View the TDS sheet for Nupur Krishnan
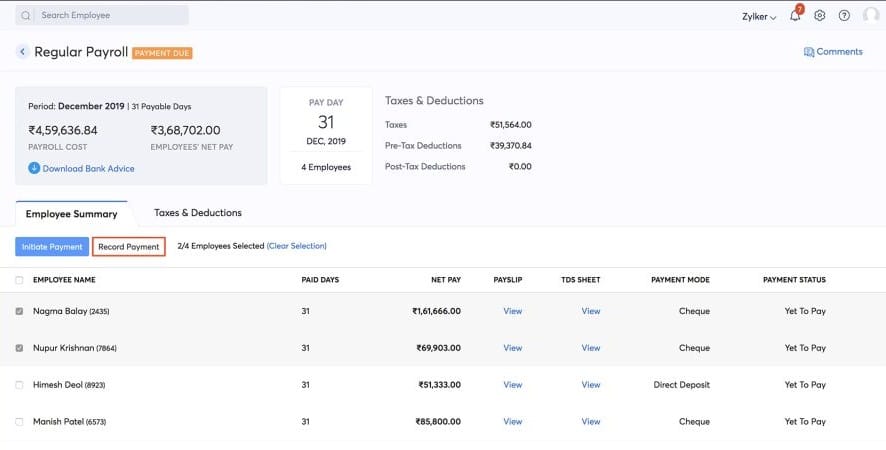 (590, 348)
